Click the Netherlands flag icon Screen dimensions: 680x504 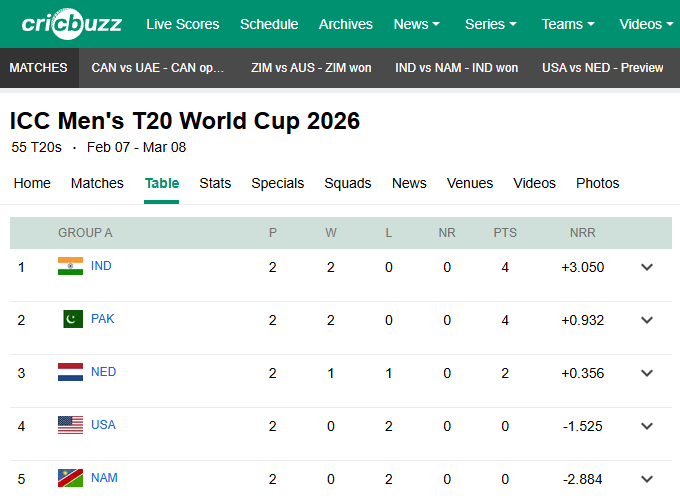tap(70, 372)
